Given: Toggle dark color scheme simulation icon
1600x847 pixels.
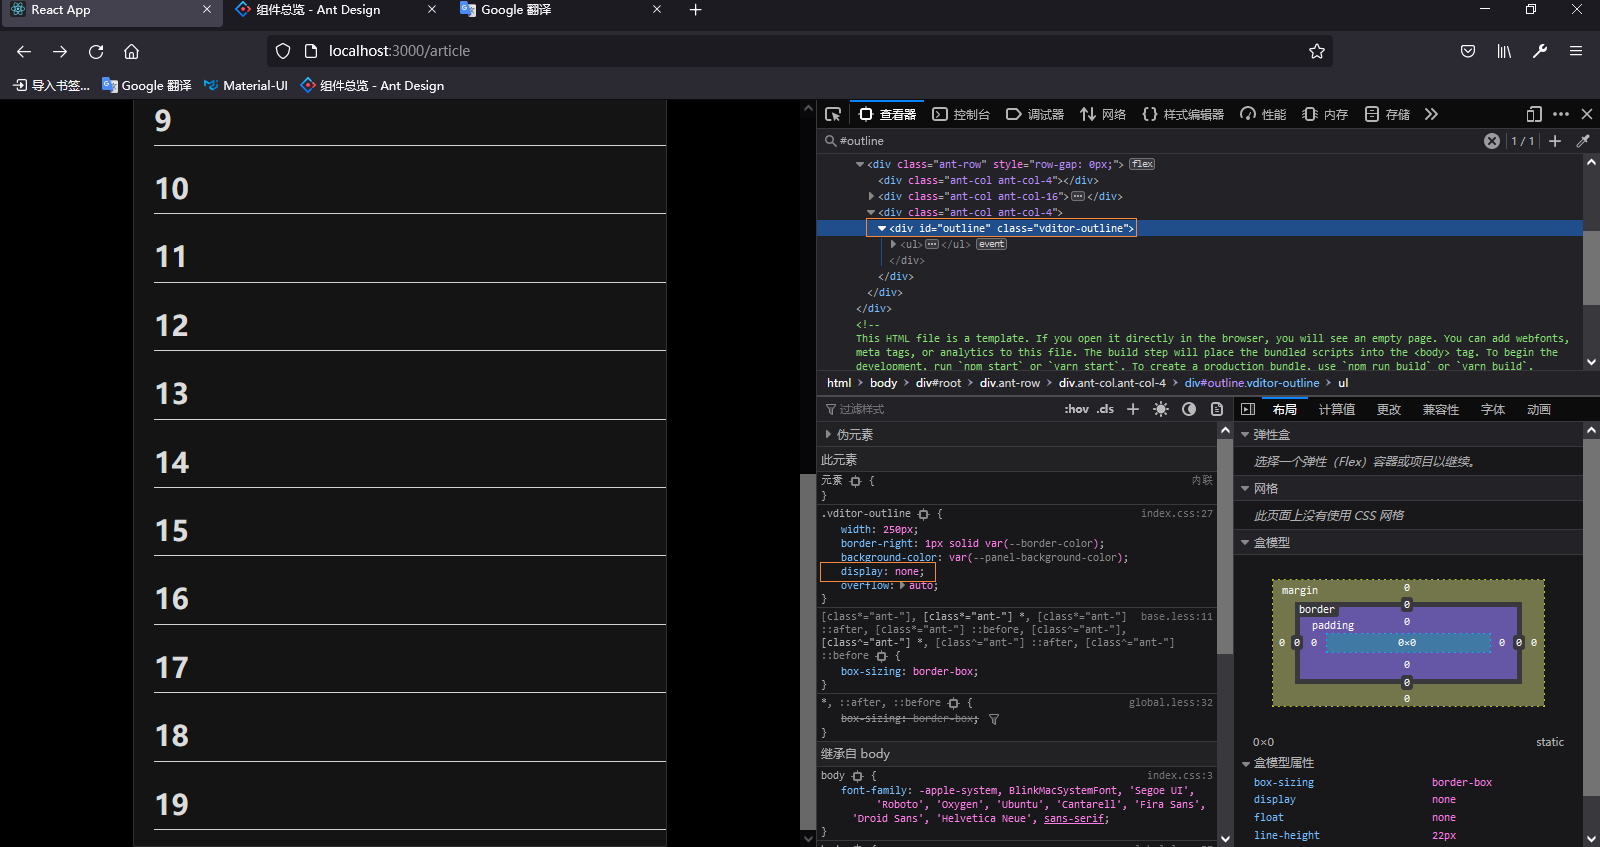Looking at the screenshot, I should 1189,409.
